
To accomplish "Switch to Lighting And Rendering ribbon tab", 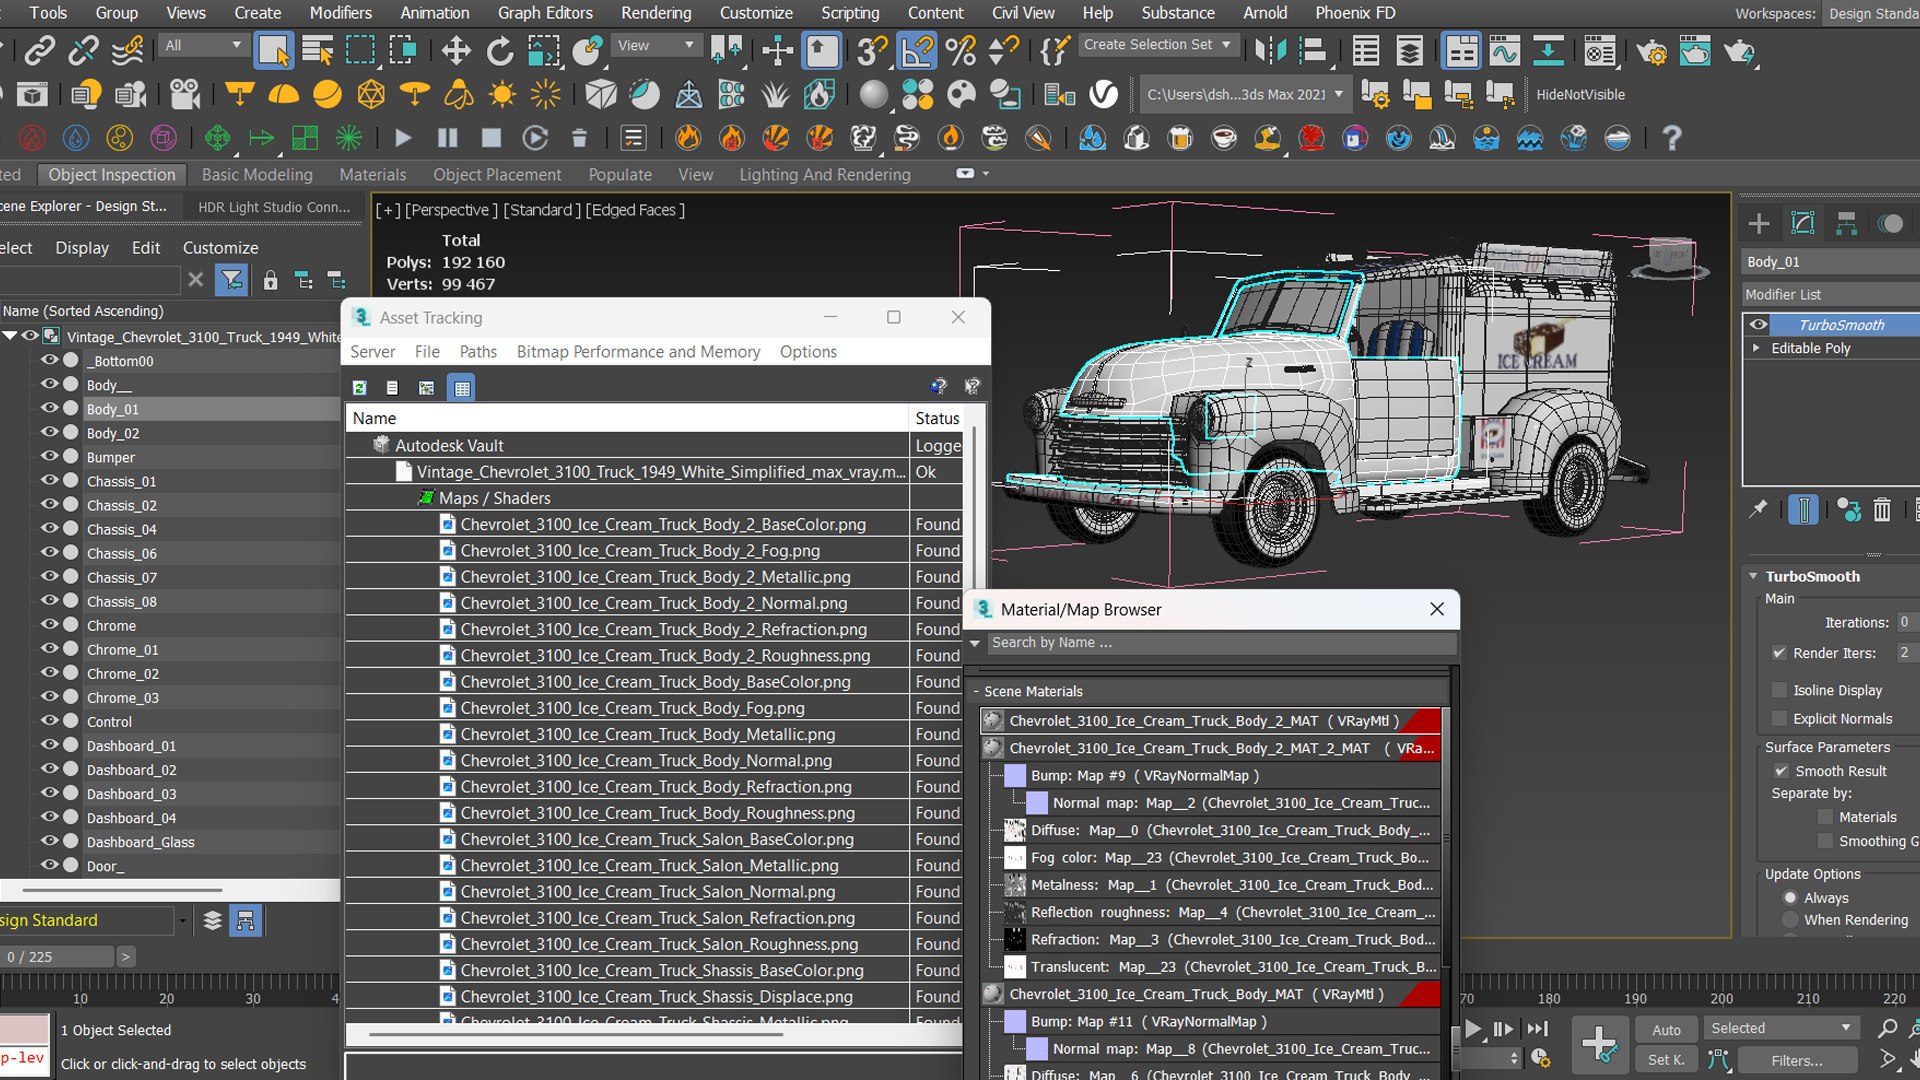I will click(x=825, y=174).
